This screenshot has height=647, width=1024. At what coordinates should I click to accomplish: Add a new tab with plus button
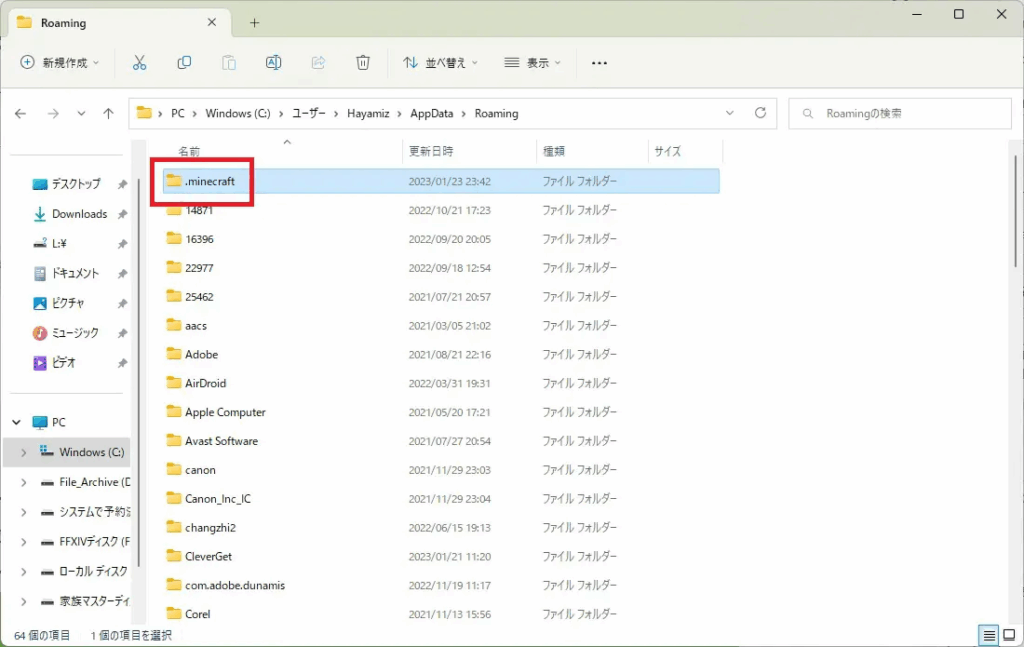[255, 22]
